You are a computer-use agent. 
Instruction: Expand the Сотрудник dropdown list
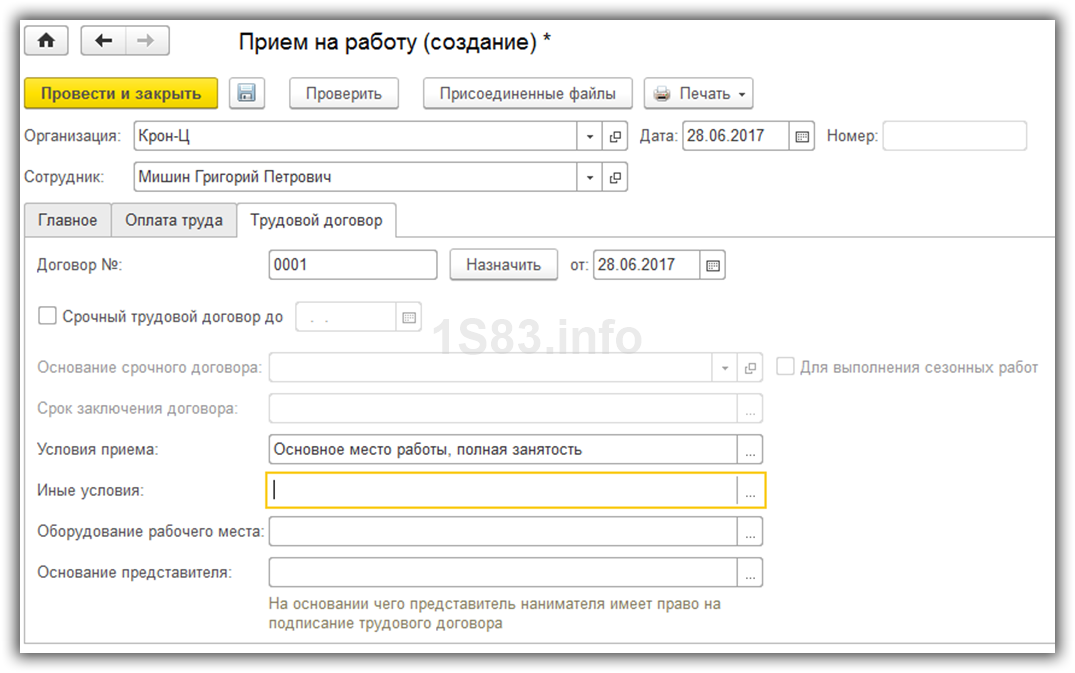pyautogui.click(x=590, y=178)
